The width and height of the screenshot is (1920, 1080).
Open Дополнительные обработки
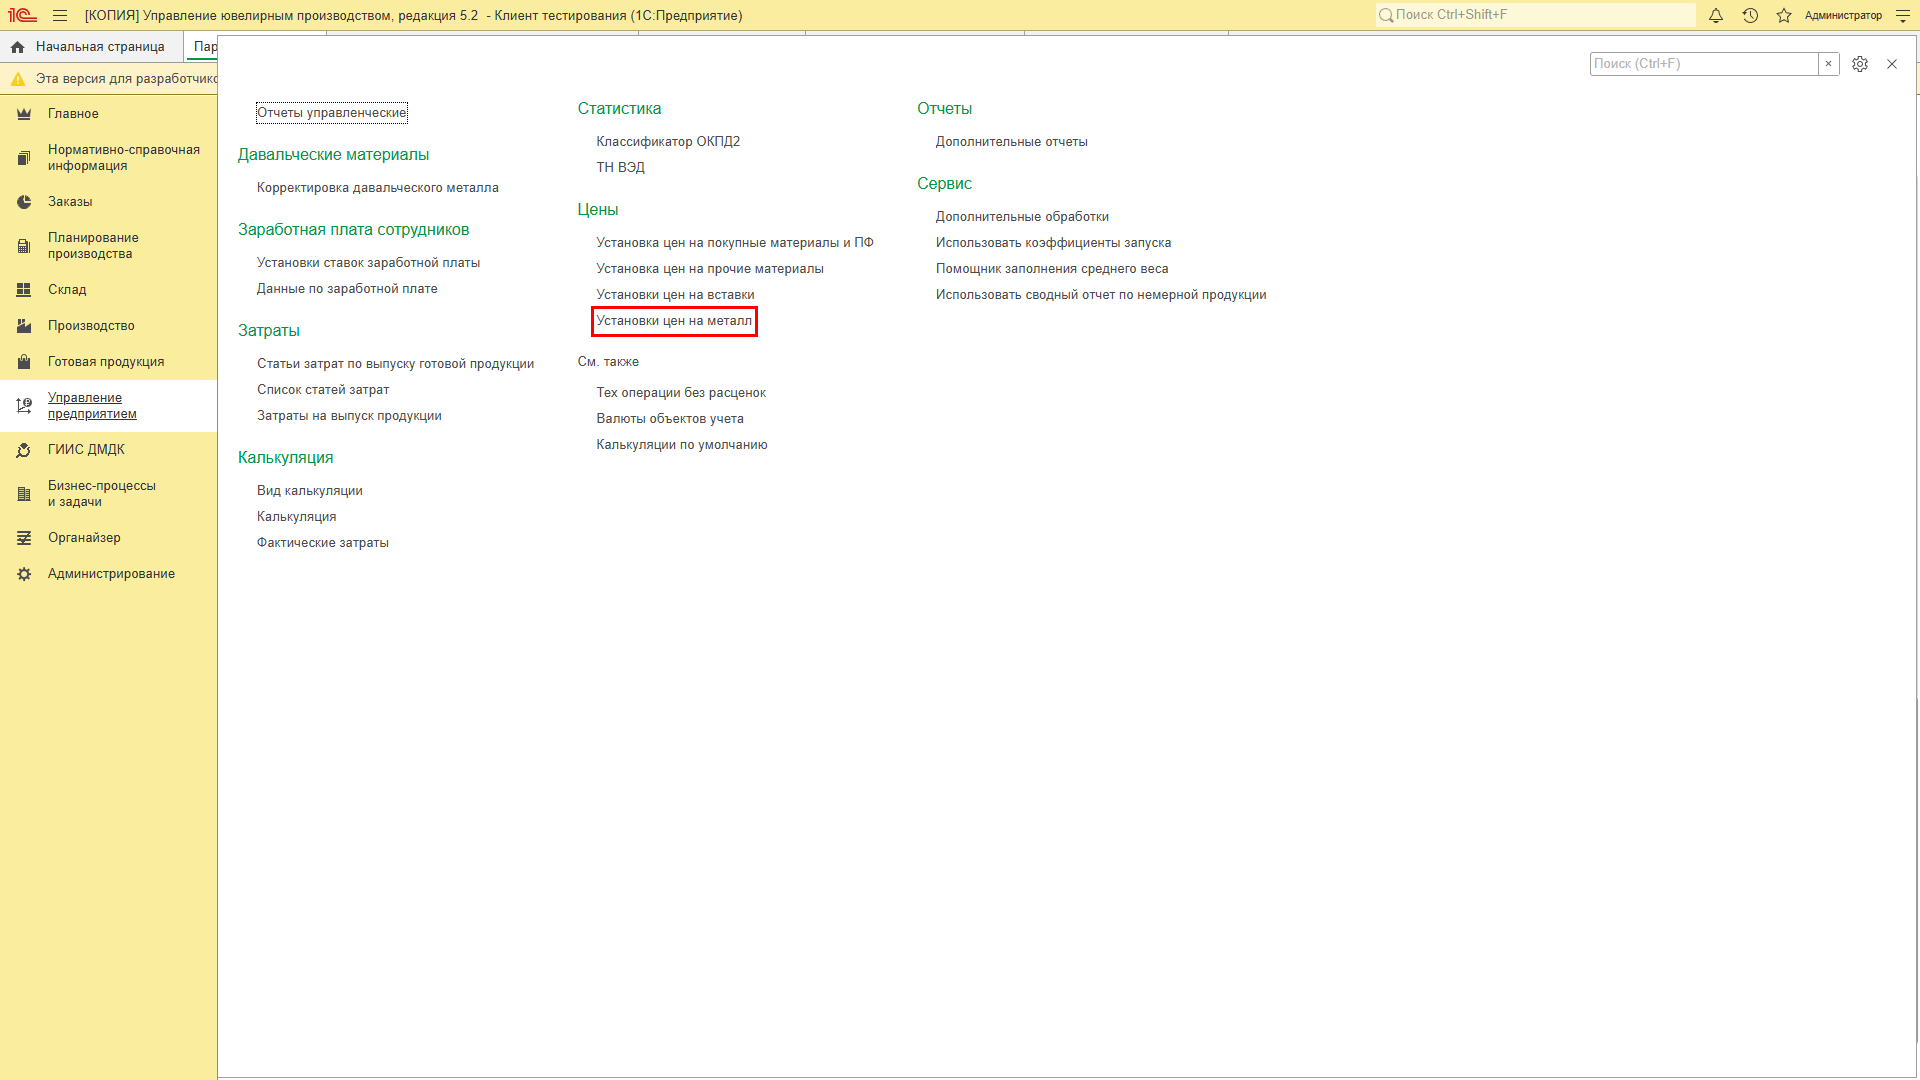pyautogui.click(x=1022, y=217)
